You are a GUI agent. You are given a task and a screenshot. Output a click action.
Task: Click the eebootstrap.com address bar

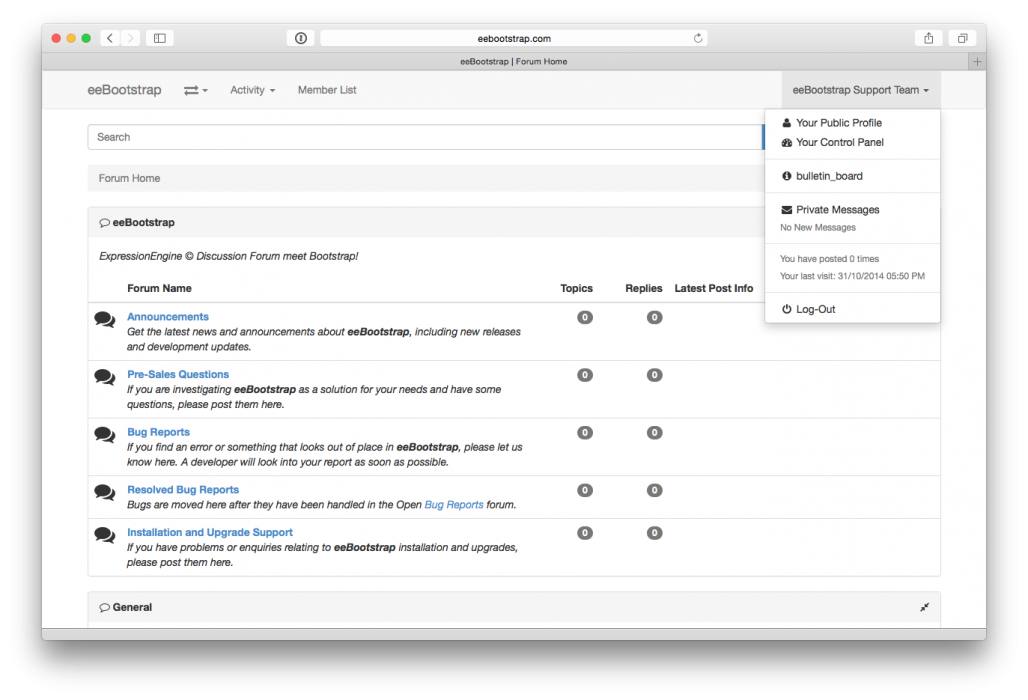pyautogui.click(x=513, y=38)
